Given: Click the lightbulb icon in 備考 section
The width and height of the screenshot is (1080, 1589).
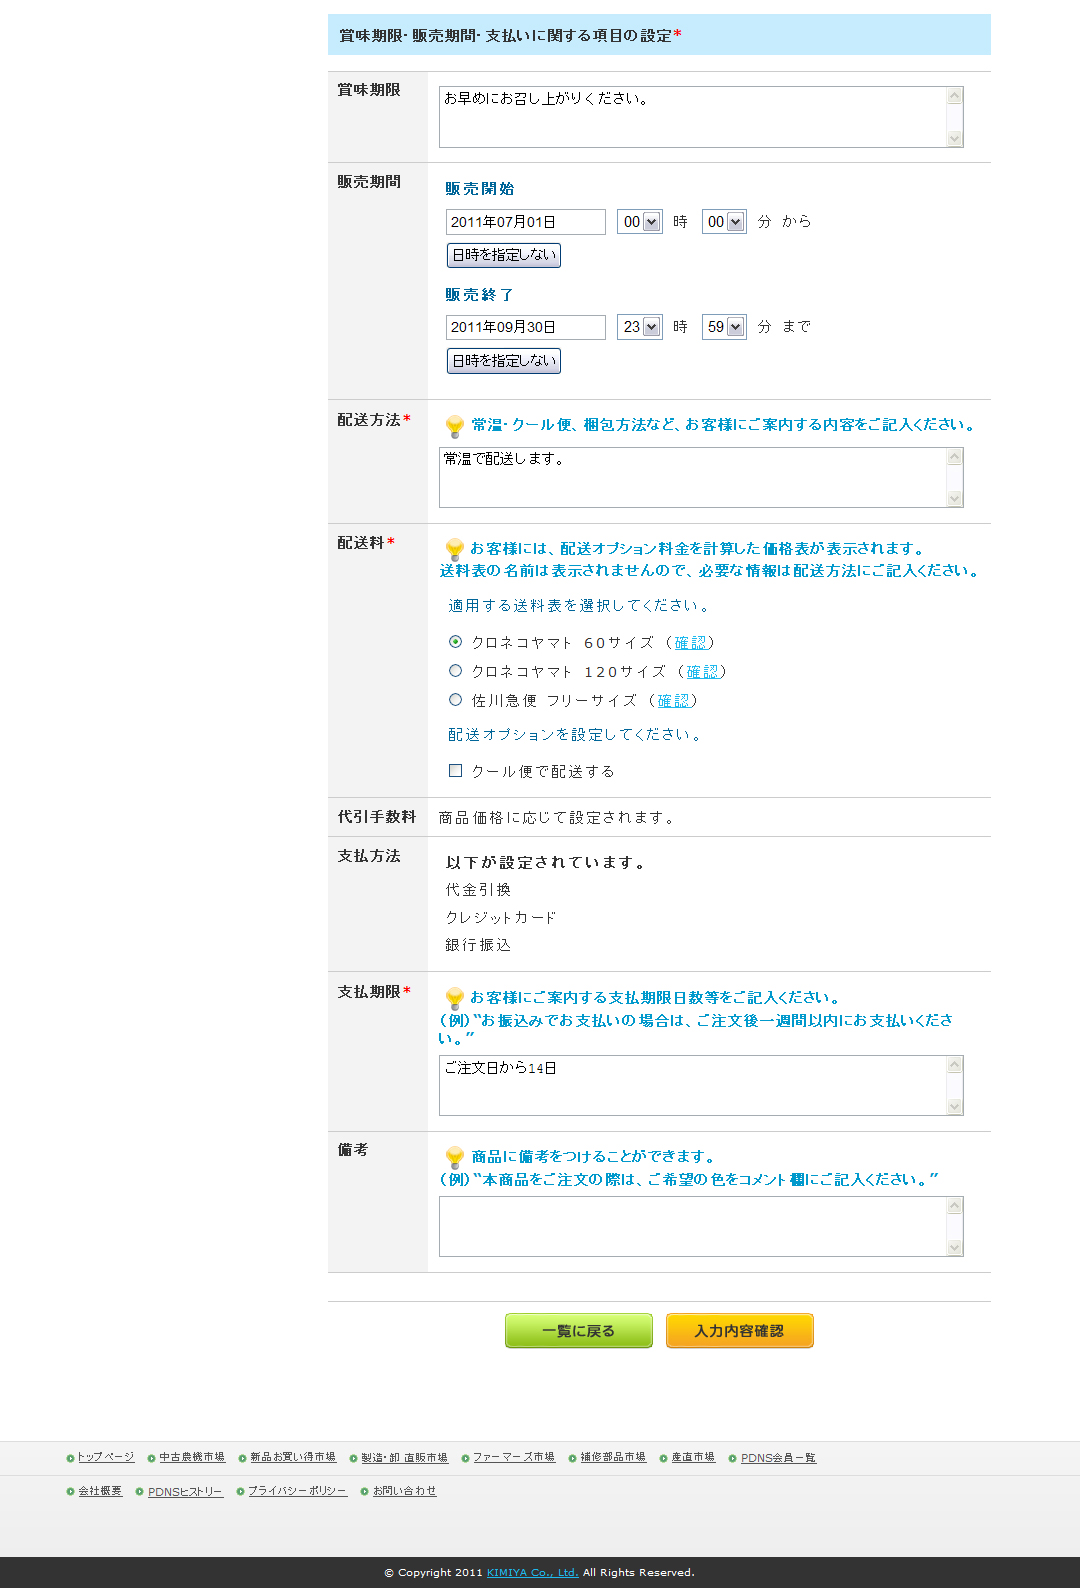Looking at the screenshot, I should (x=454, y=1157).
